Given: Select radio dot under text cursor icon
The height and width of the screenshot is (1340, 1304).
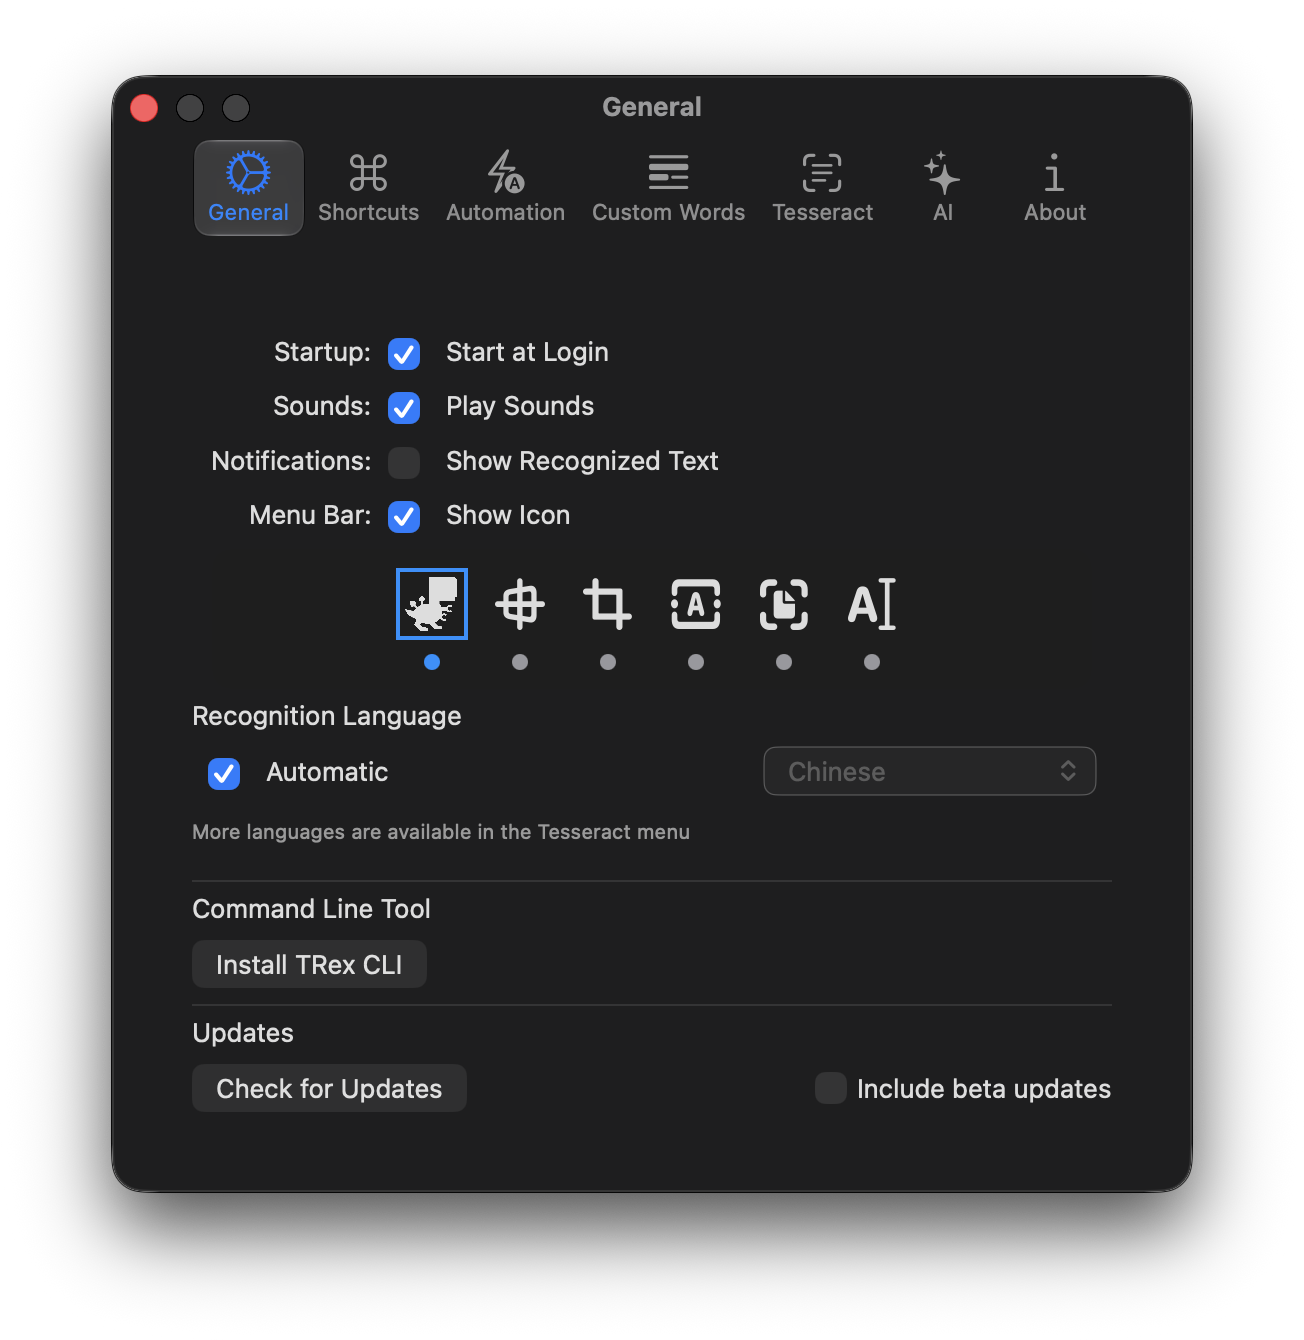Looking at the screenshot, I should point(872,662).
